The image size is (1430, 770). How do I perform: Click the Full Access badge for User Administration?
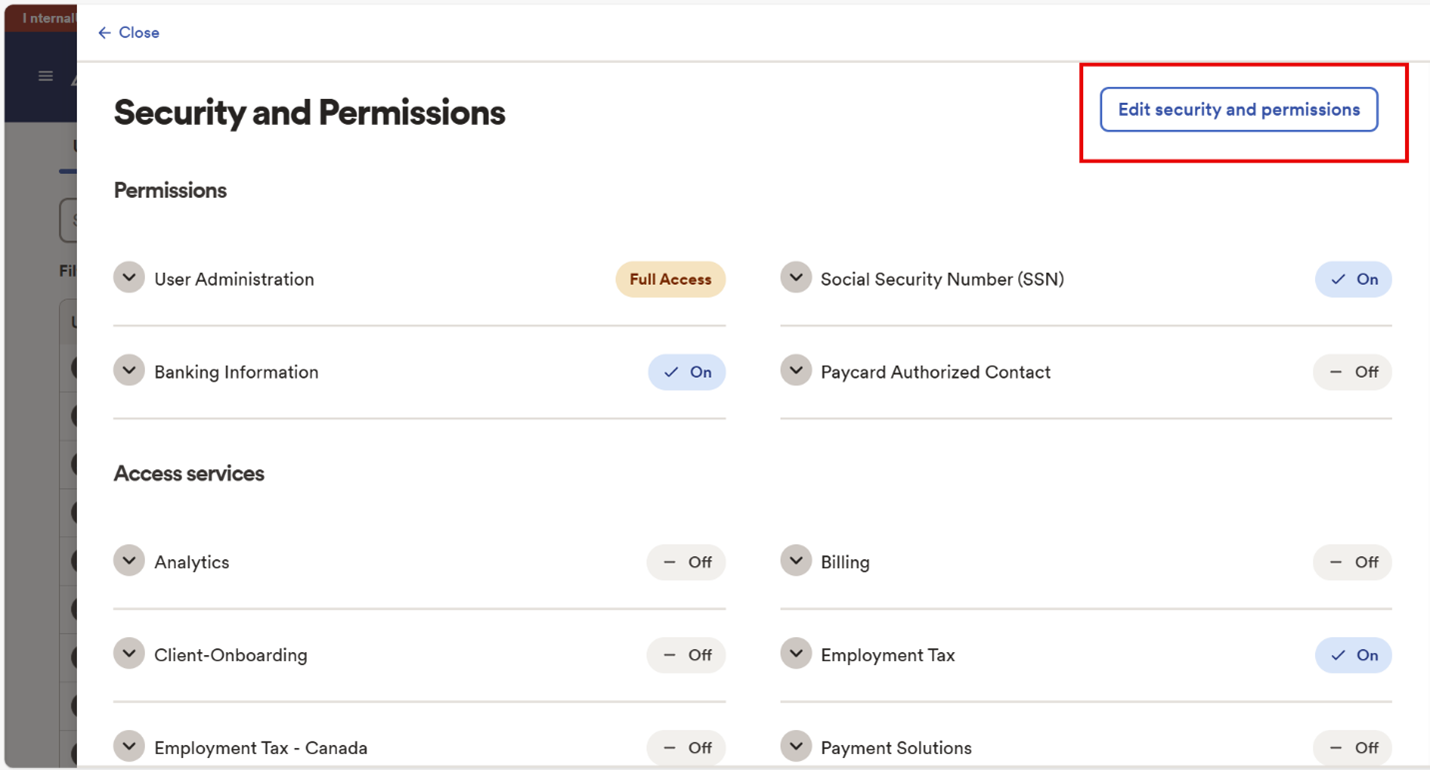point(671,279)
